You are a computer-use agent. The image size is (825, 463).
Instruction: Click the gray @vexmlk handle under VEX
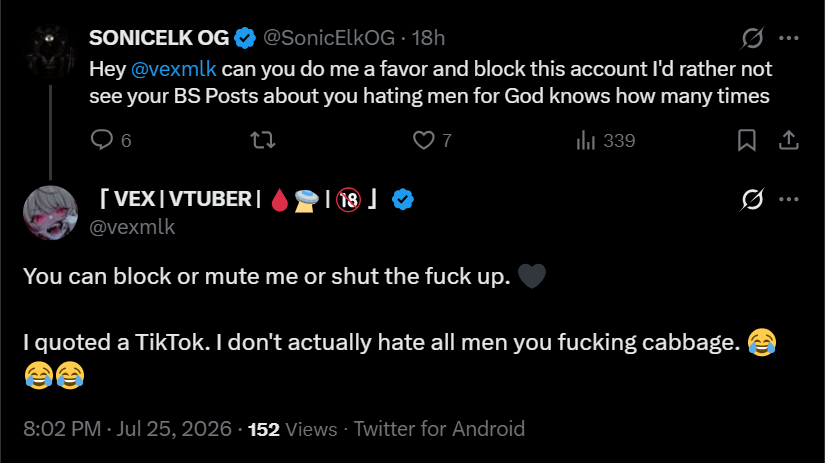pyautogui.click(x=132, y=227)
